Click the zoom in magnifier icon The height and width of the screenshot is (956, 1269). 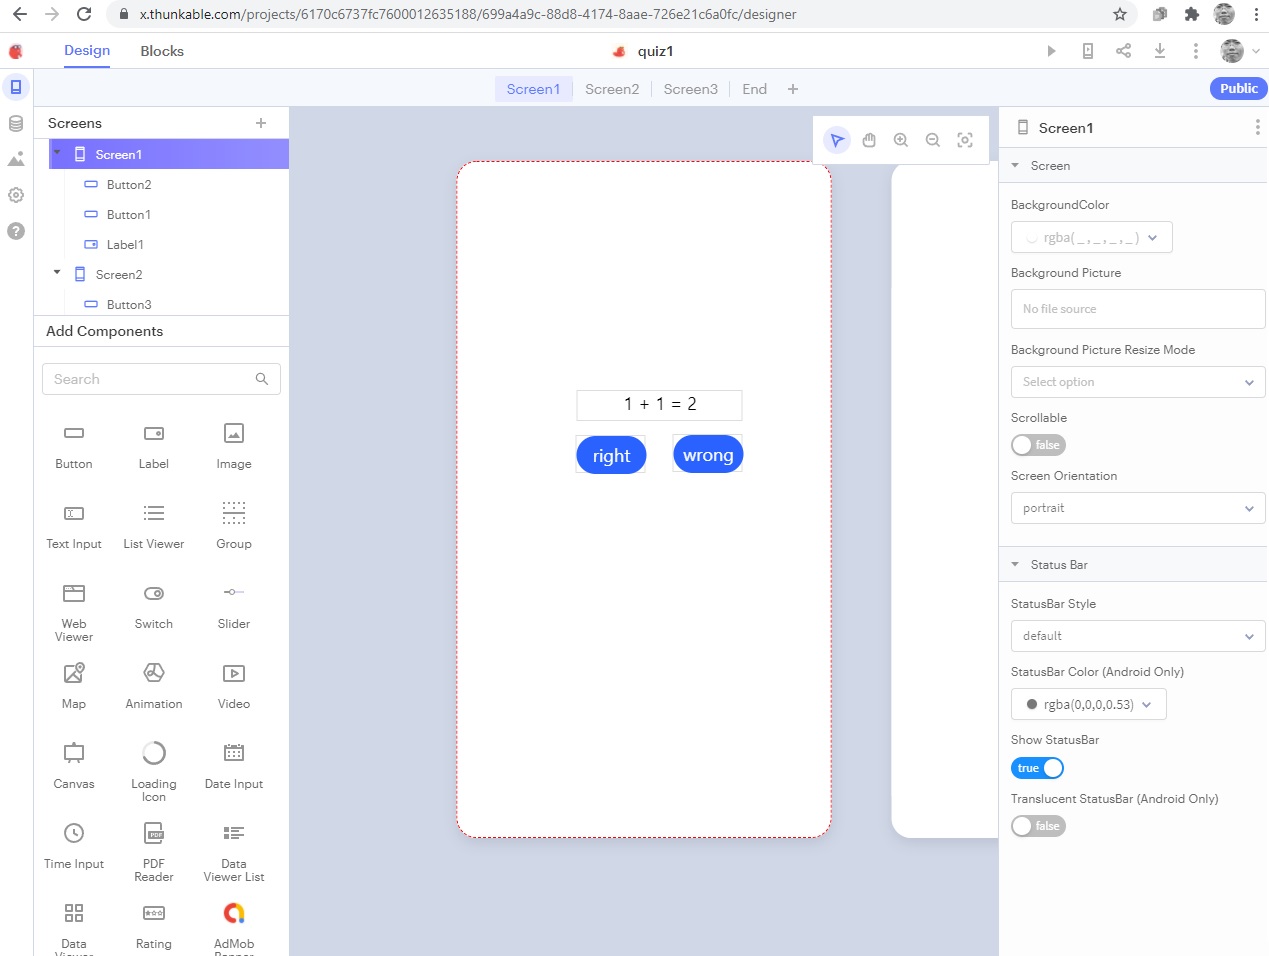pos(901,140)
